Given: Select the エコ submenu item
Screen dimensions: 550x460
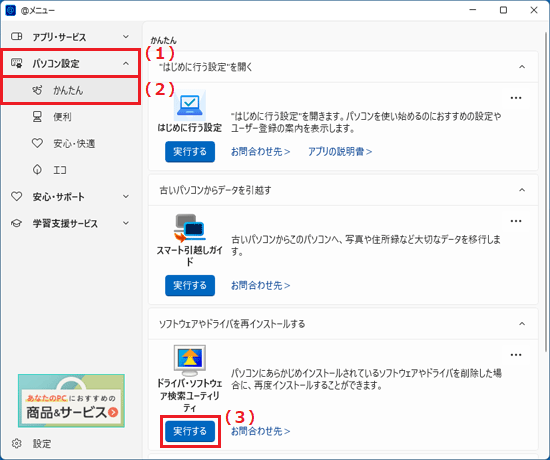Looking at the screenshot, I should tap(70, 170).
